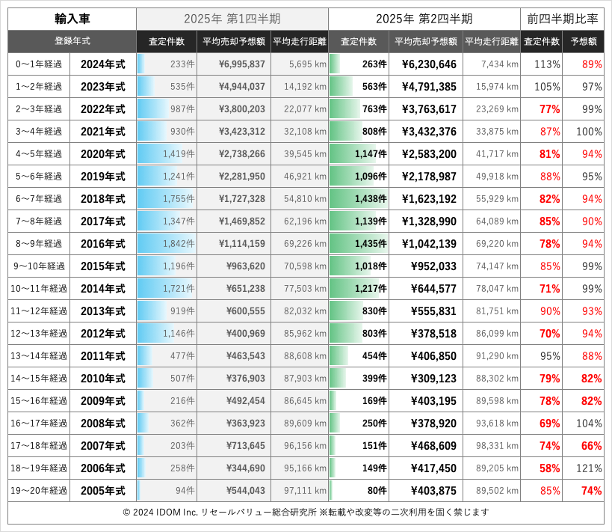
Task: Select the 66% ratio cell
Action: (x=584, y=446)
